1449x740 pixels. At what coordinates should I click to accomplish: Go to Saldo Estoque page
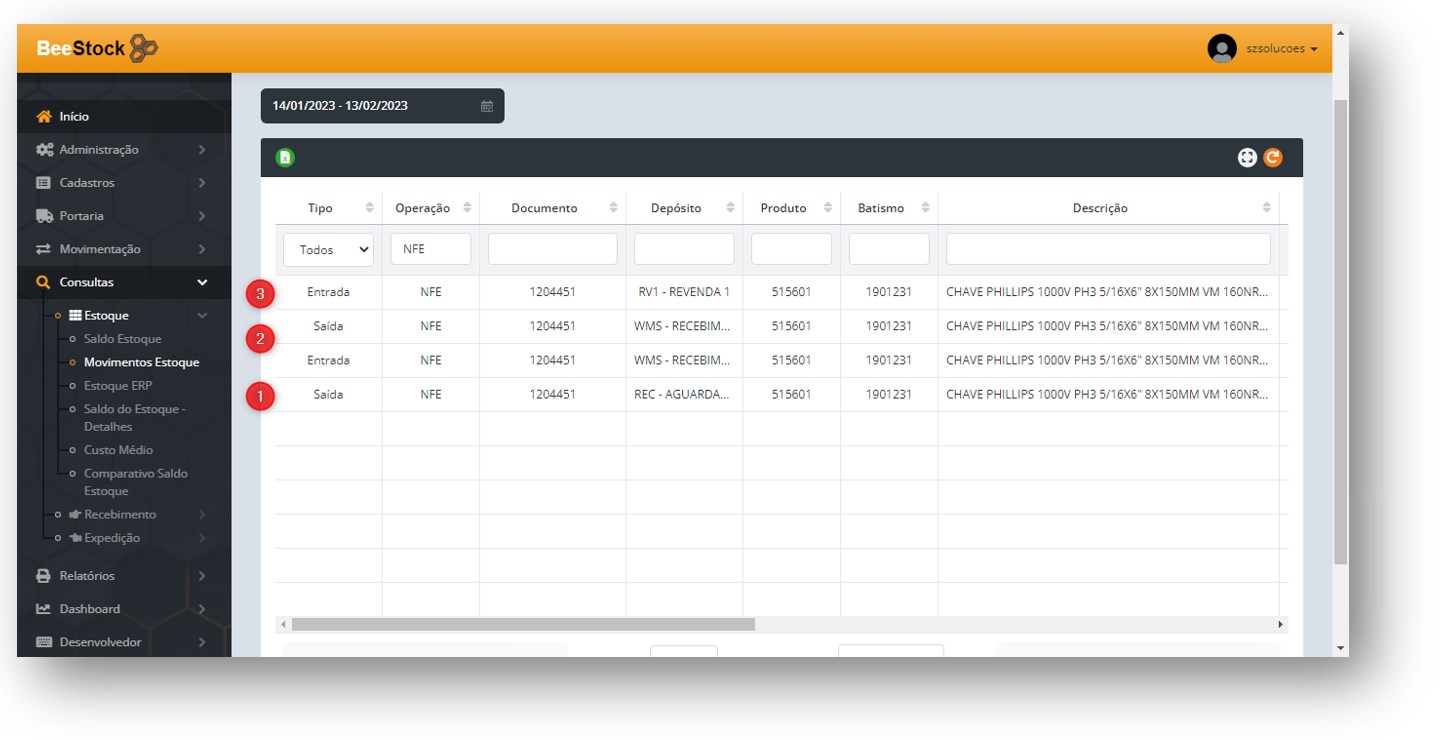[122, 339]
